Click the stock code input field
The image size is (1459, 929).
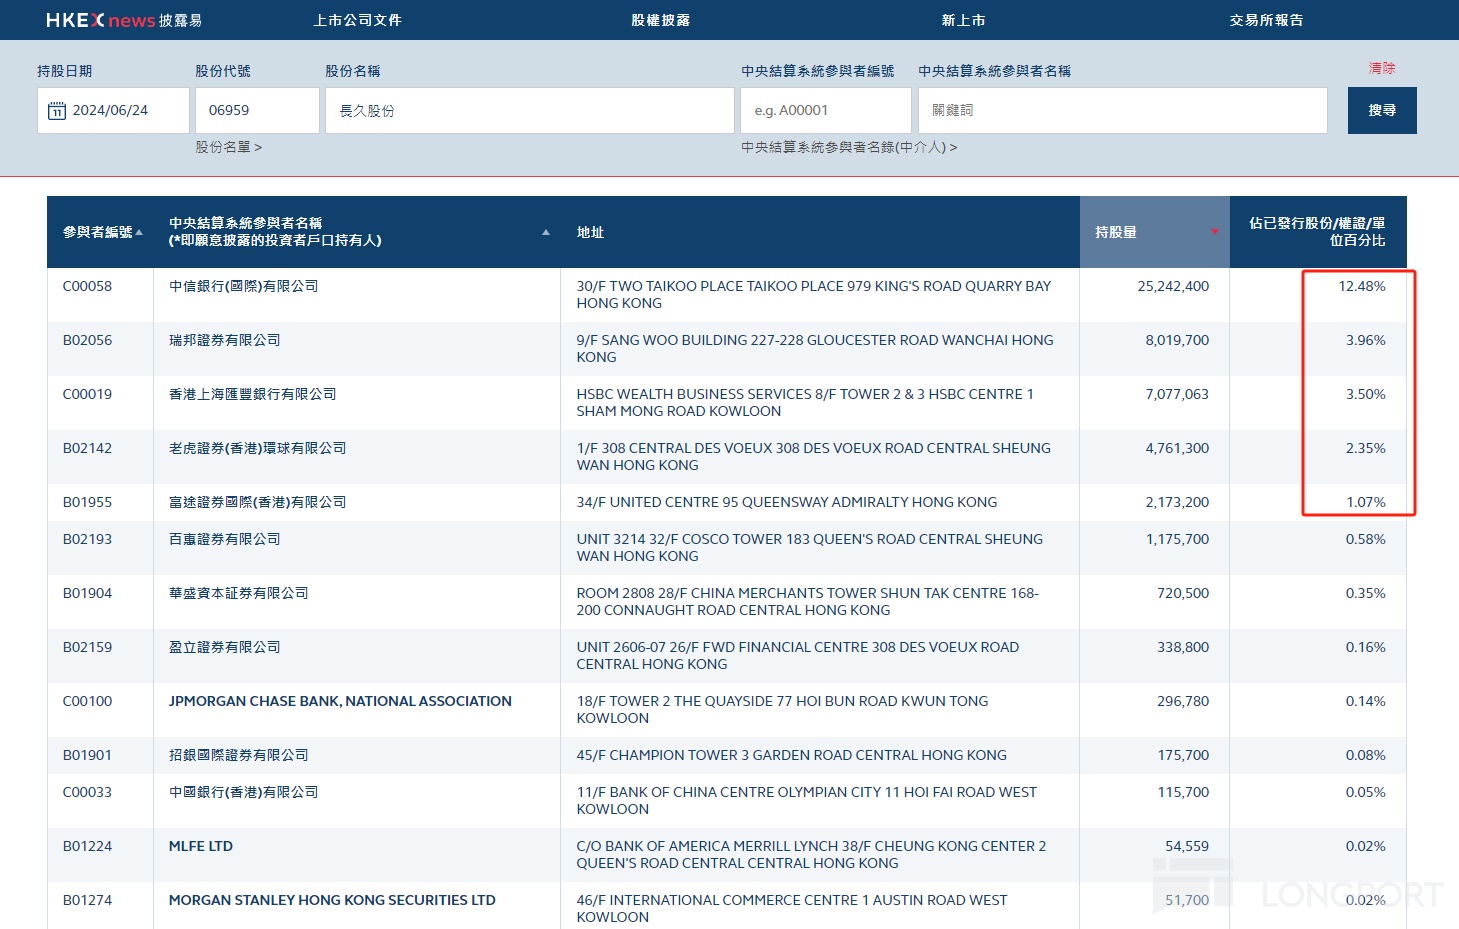coord(257,110)
